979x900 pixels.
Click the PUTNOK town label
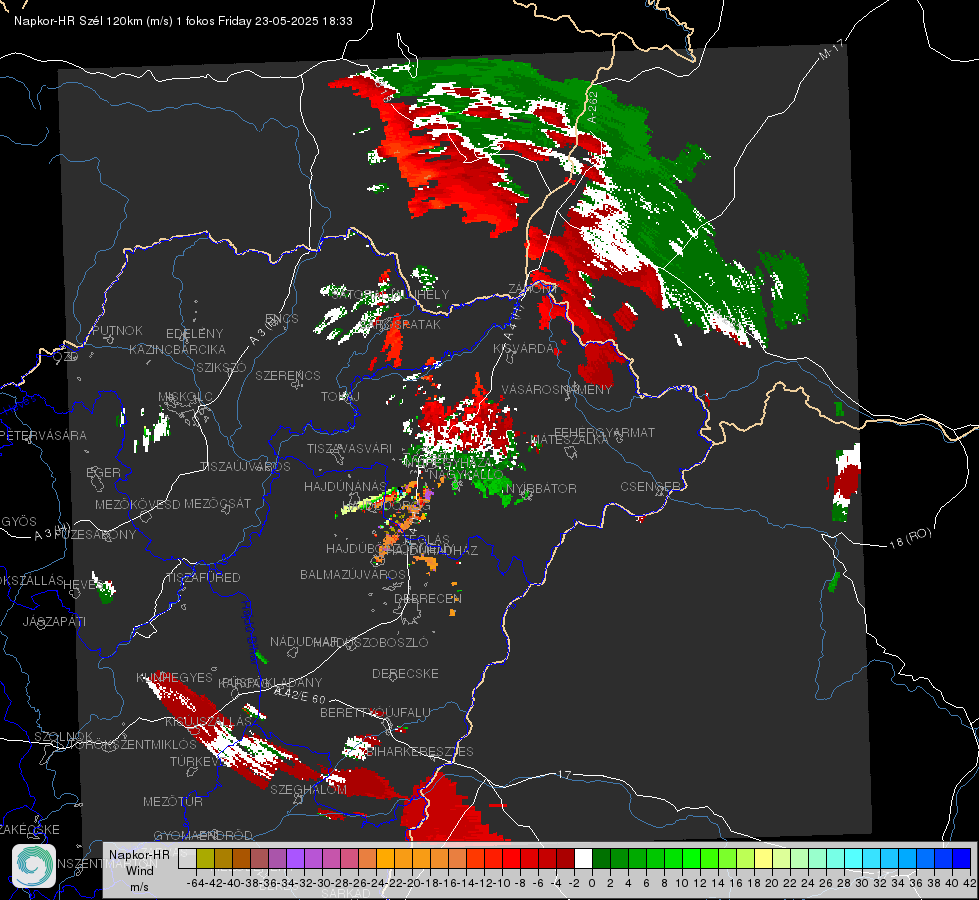tap(117, 330)
